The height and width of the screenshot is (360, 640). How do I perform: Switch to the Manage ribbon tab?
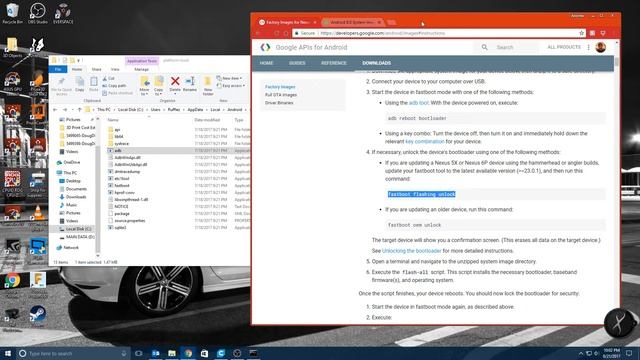pos(142,69)
